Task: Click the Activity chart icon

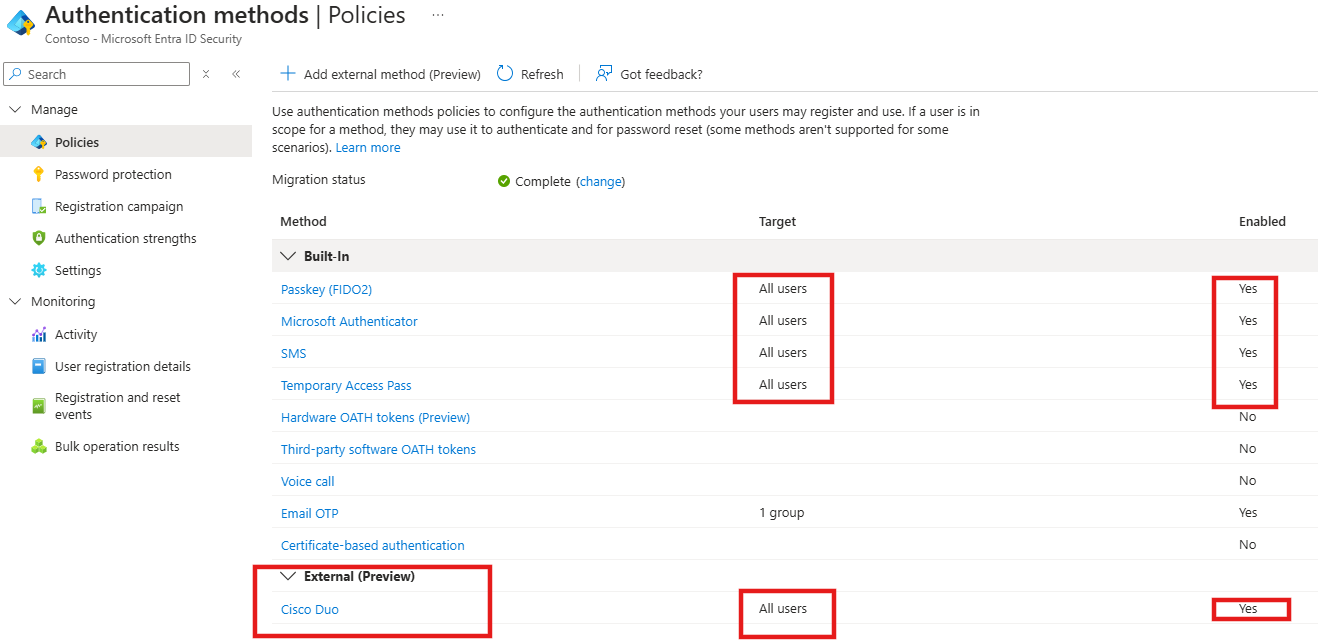Action: (39, 334)
